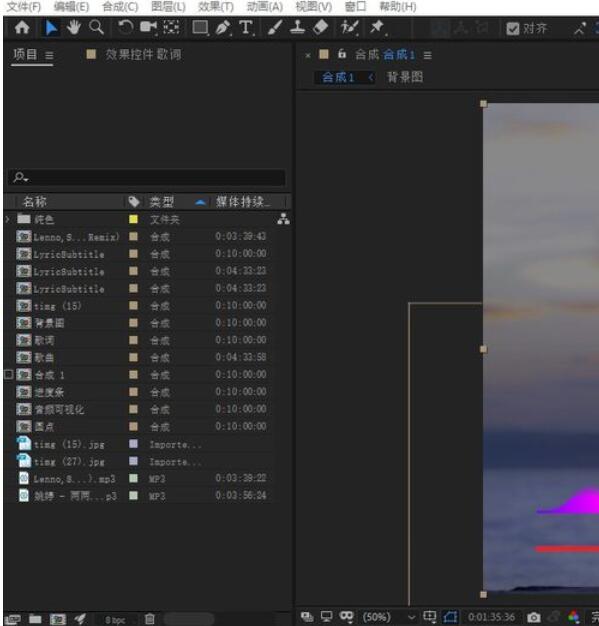Select the 进度条 composition item
The image size is (599, 626).
click(x=49, y=392)
